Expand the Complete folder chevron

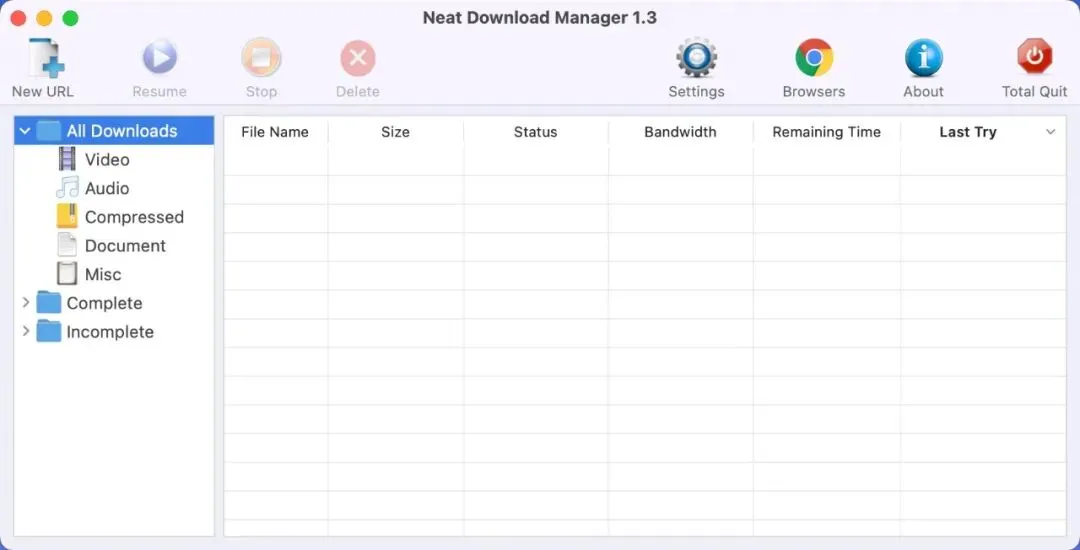[x=25, y=302]
